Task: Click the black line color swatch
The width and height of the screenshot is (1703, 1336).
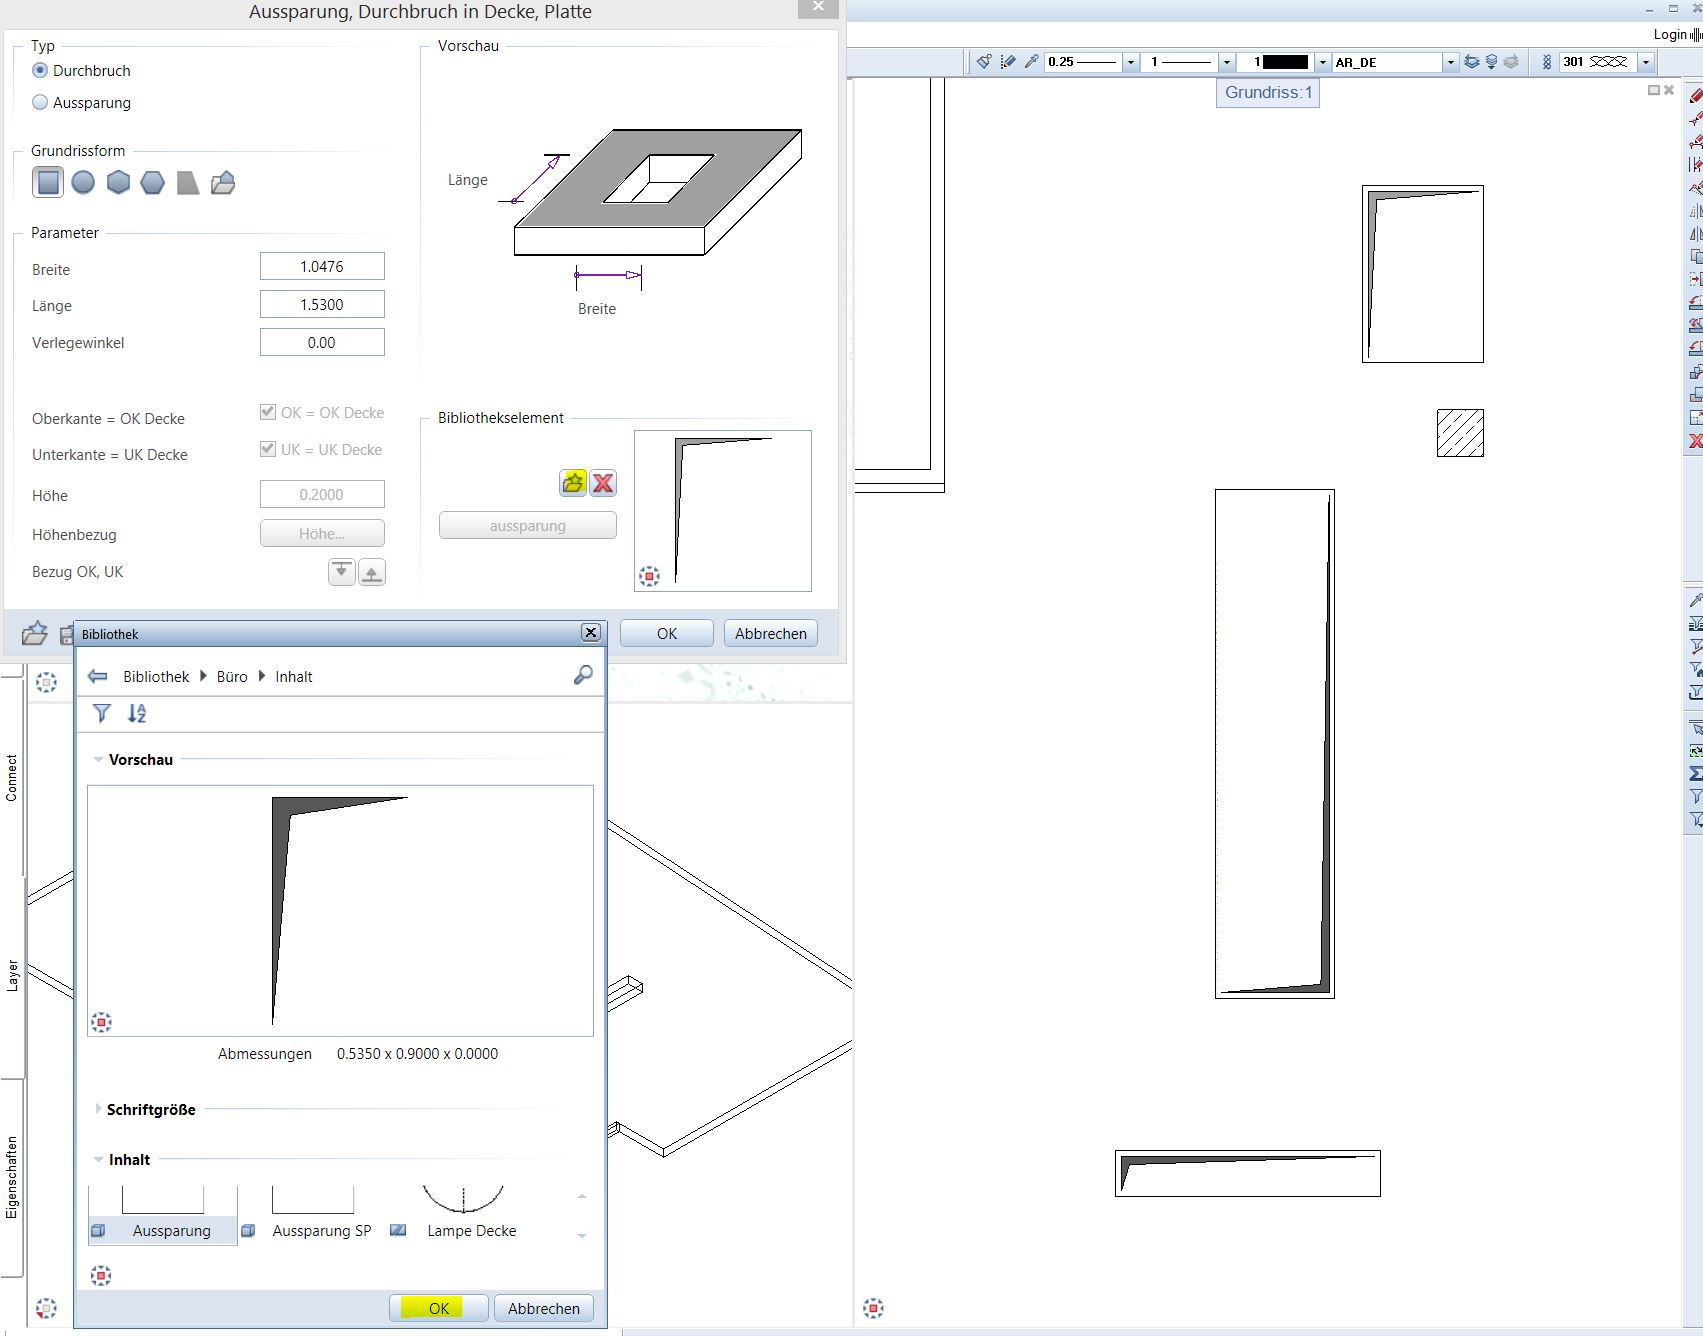Action: [1285, 62]
